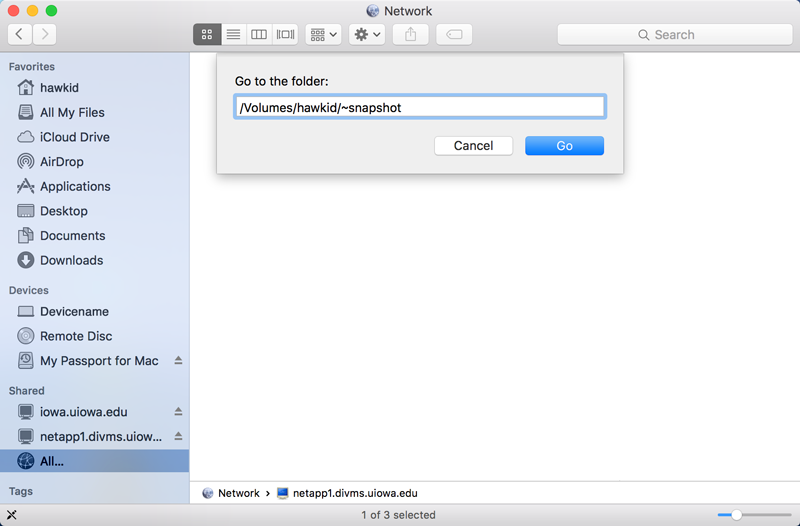The width and height of the screenshot is (800, 526).
Task: Open the Arrange items dropdown
Action: (x=324, y=34)
